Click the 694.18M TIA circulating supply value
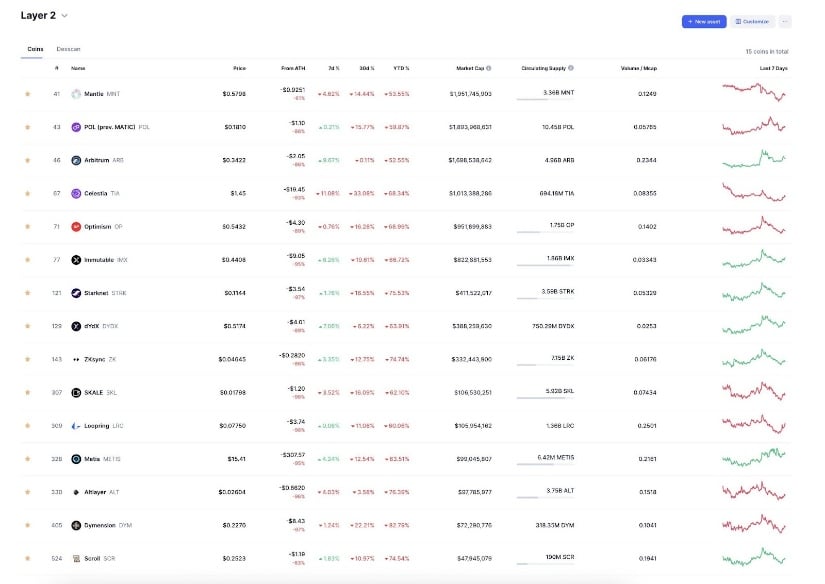This screenshot has width=825, height=584. click(x=557, y=194)
